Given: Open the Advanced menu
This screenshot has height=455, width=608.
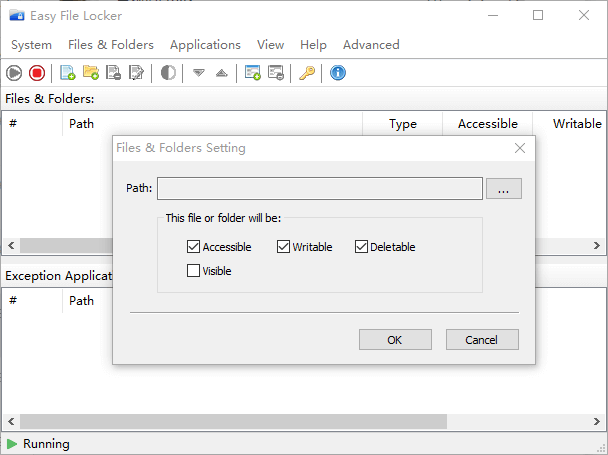Looking at the screenshot, I should click(371, 45).
